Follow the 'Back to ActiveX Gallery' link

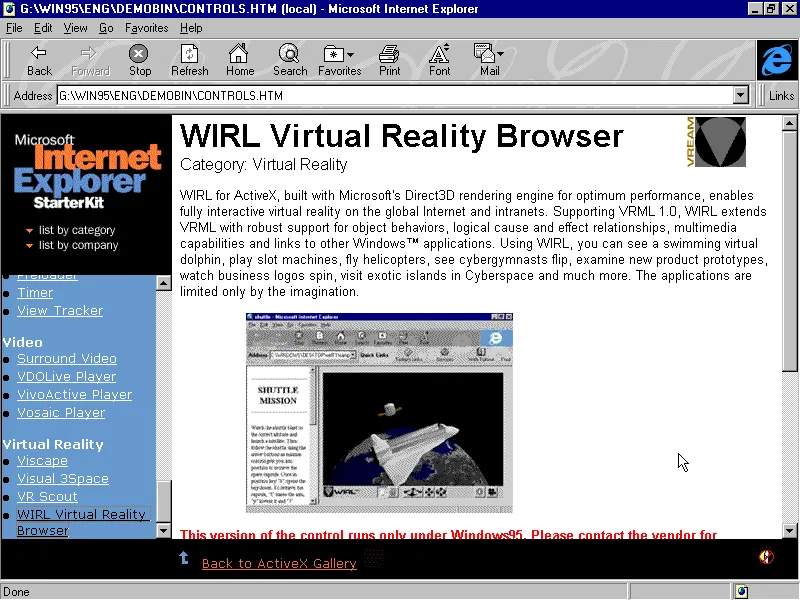point(278,563)
